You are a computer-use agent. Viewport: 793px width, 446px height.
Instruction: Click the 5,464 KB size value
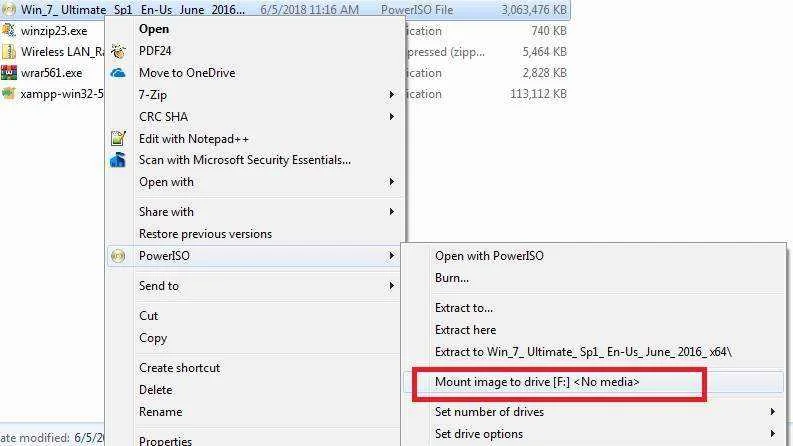coord(544,52)
